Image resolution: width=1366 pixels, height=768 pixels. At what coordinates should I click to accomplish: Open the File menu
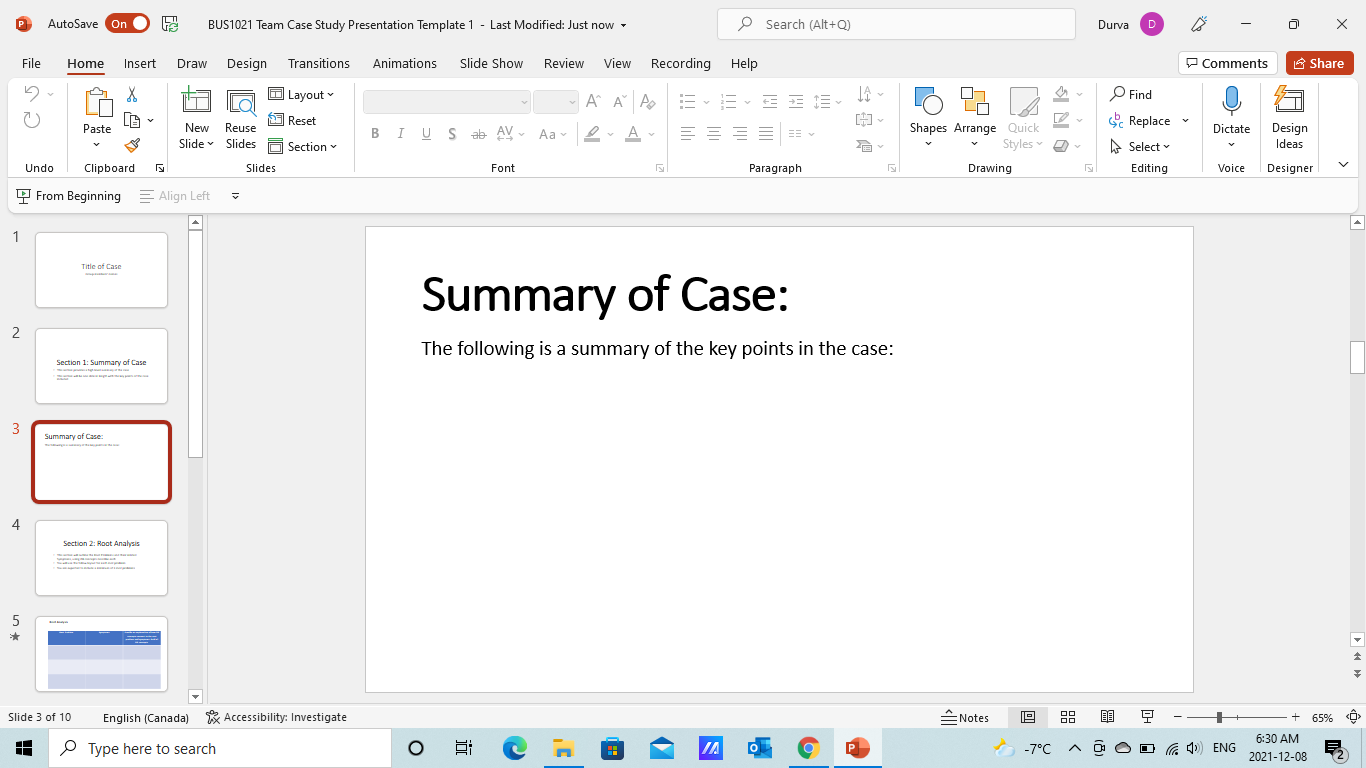click(31, 63)
